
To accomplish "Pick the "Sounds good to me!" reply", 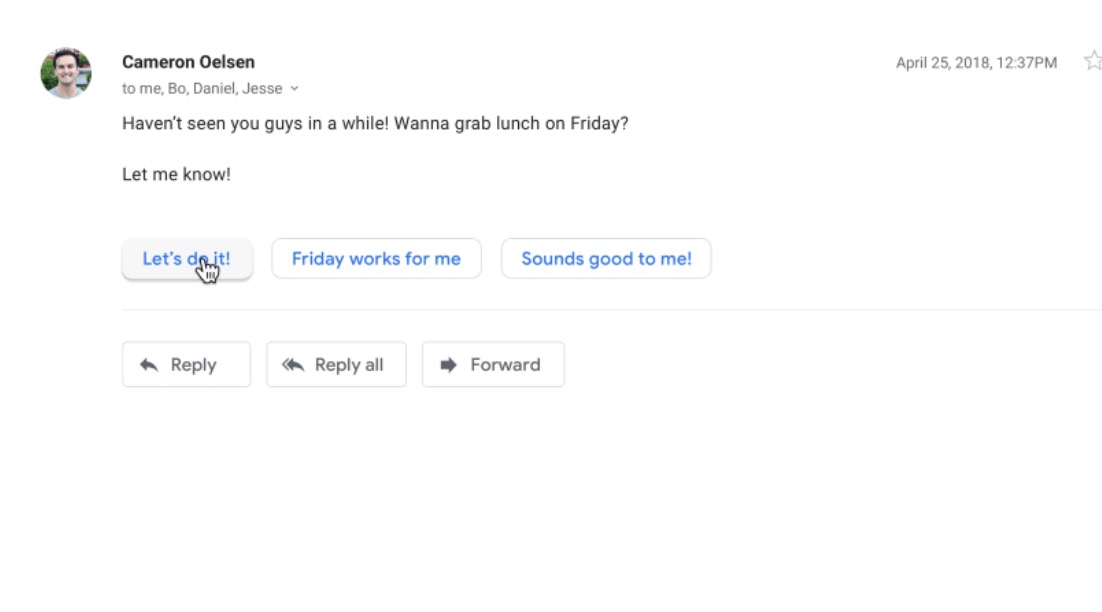I will (x=606, y=259).
